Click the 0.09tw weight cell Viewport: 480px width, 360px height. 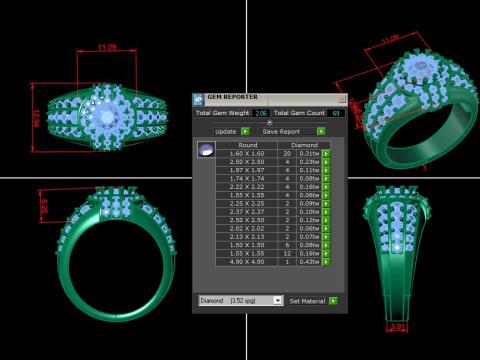pyautogui.click(x=309, y=204)
